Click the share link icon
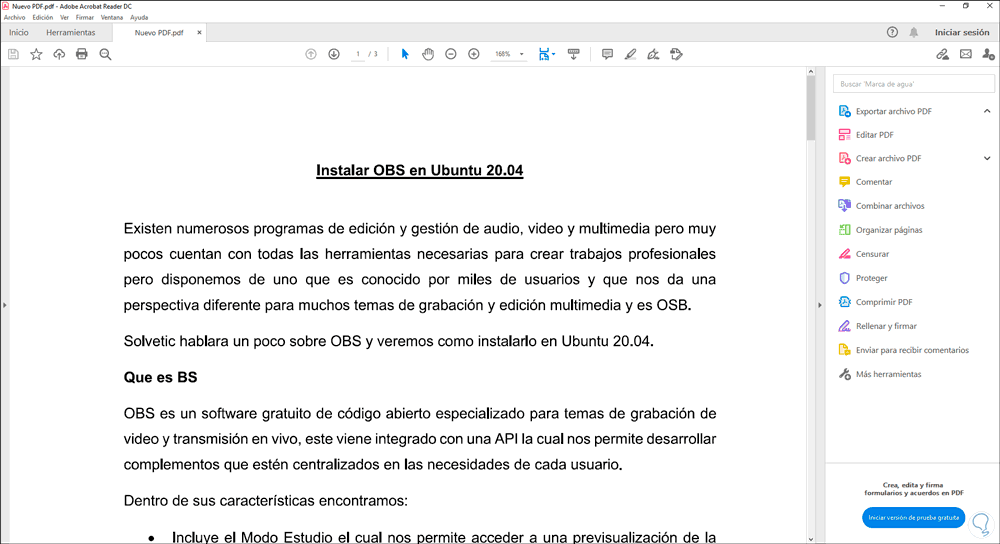1000x544 pixels. (942, 54)
